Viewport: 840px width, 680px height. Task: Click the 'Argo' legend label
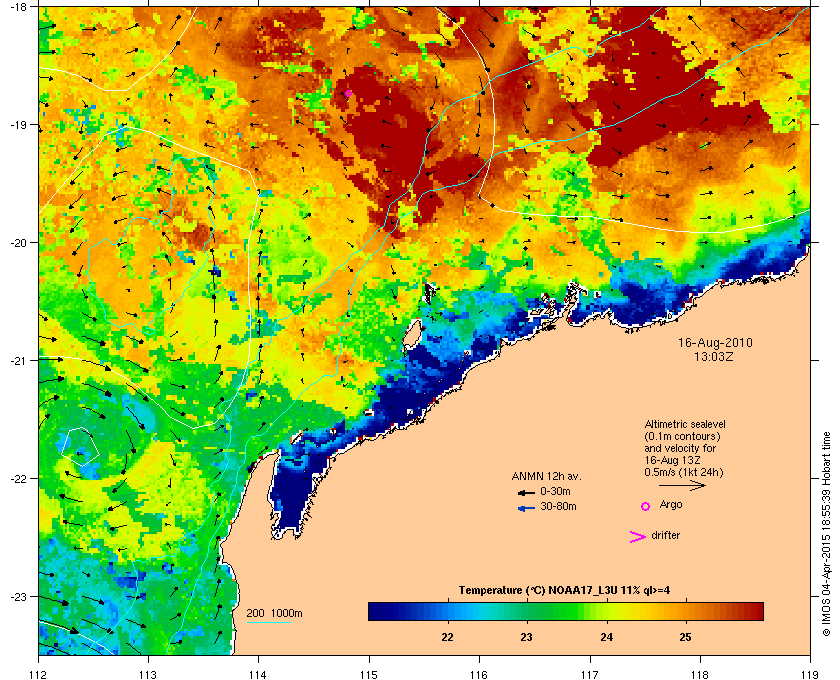click(671, 504)
